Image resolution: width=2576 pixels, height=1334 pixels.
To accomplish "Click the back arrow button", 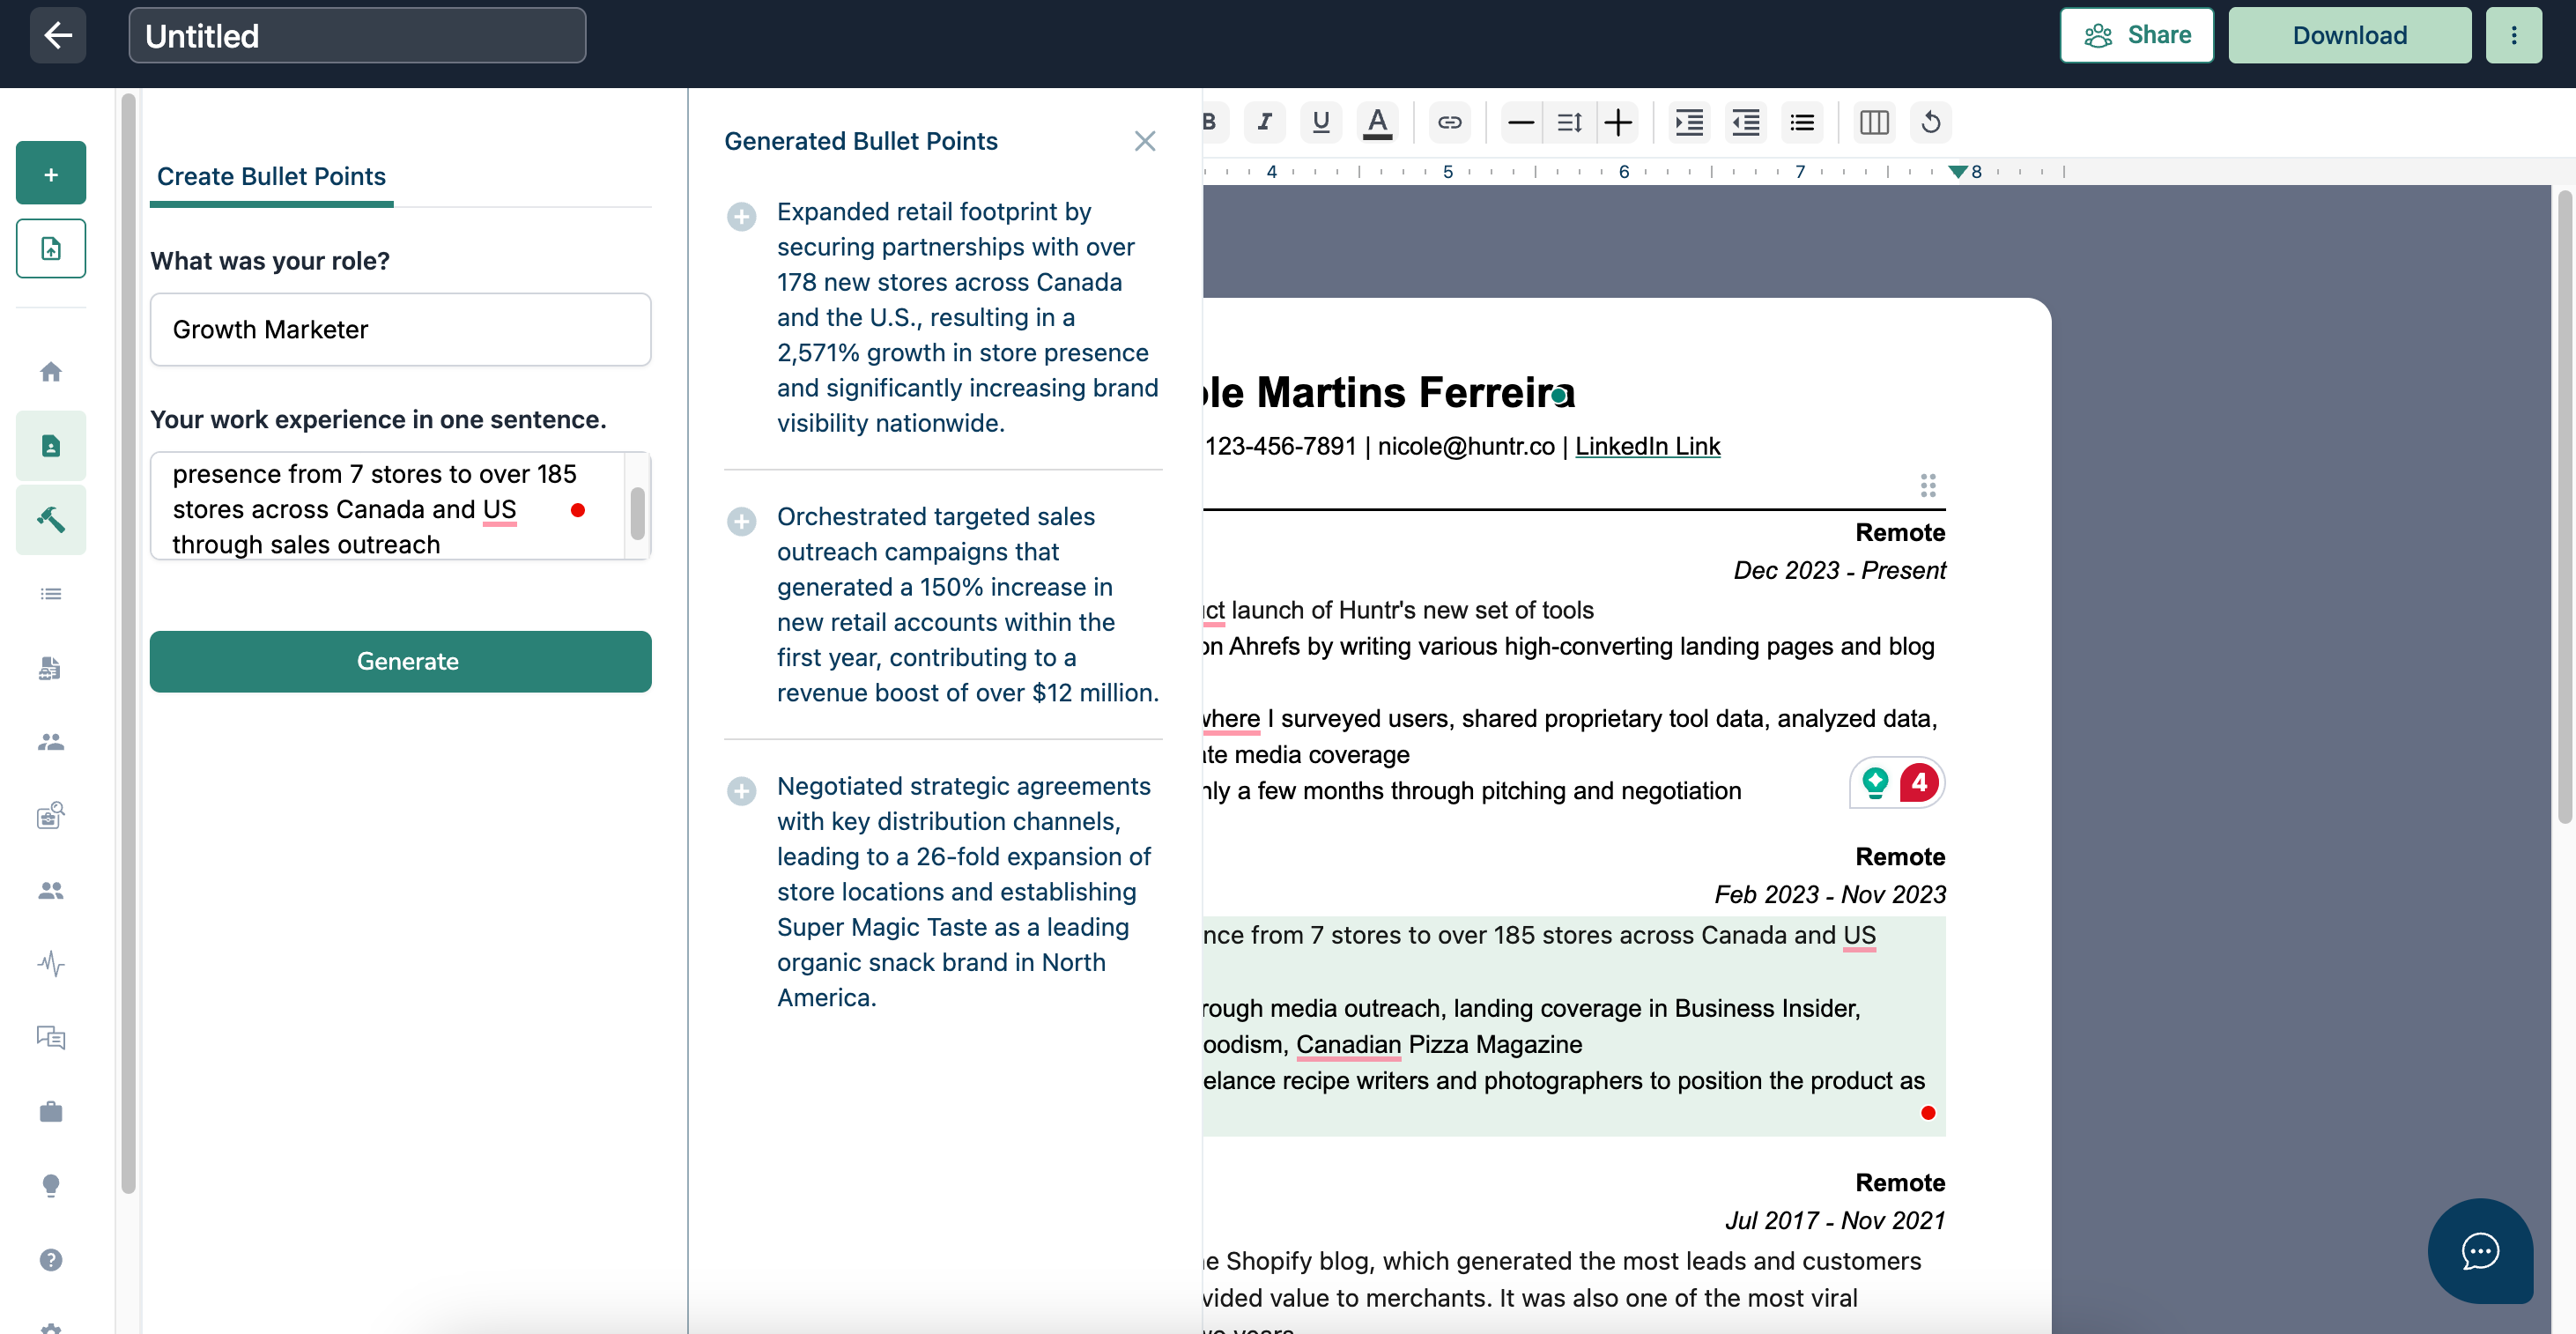I will pos(57,36).
